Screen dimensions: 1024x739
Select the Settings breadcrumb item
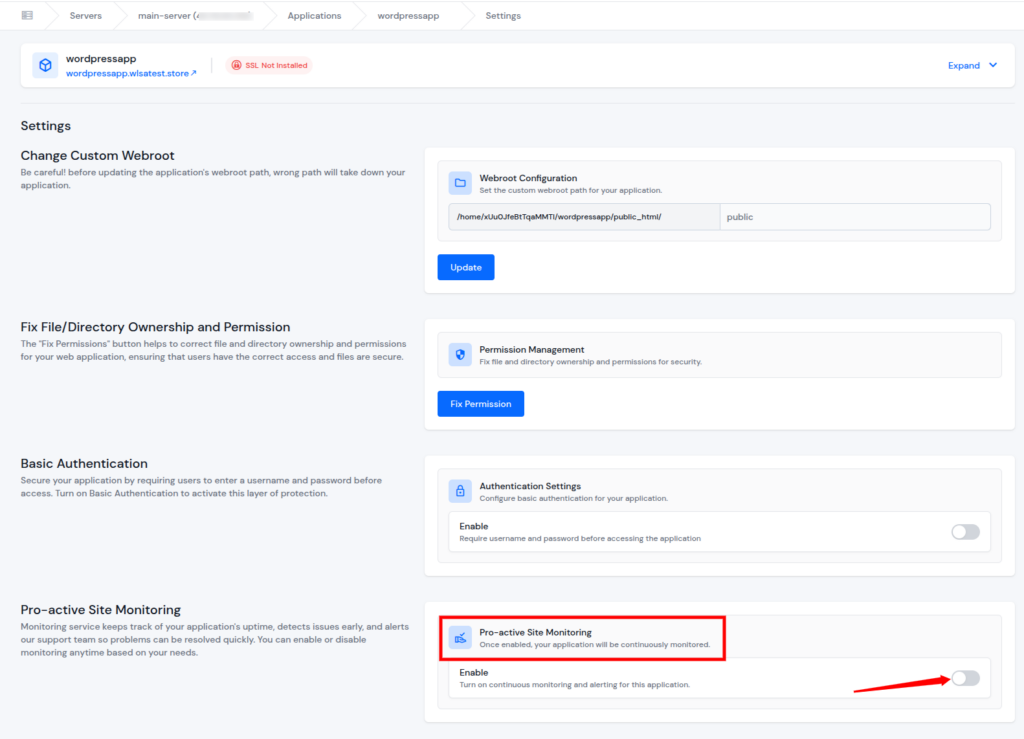(x=503, y=15)
